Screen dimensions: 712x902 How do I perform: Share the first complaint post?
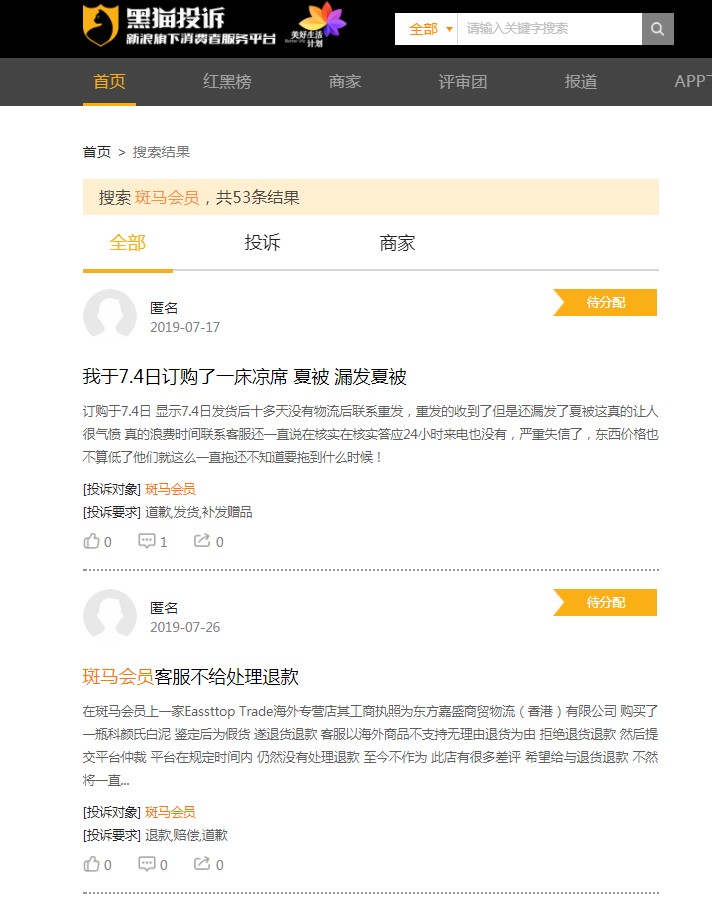(x=208, y=541)
